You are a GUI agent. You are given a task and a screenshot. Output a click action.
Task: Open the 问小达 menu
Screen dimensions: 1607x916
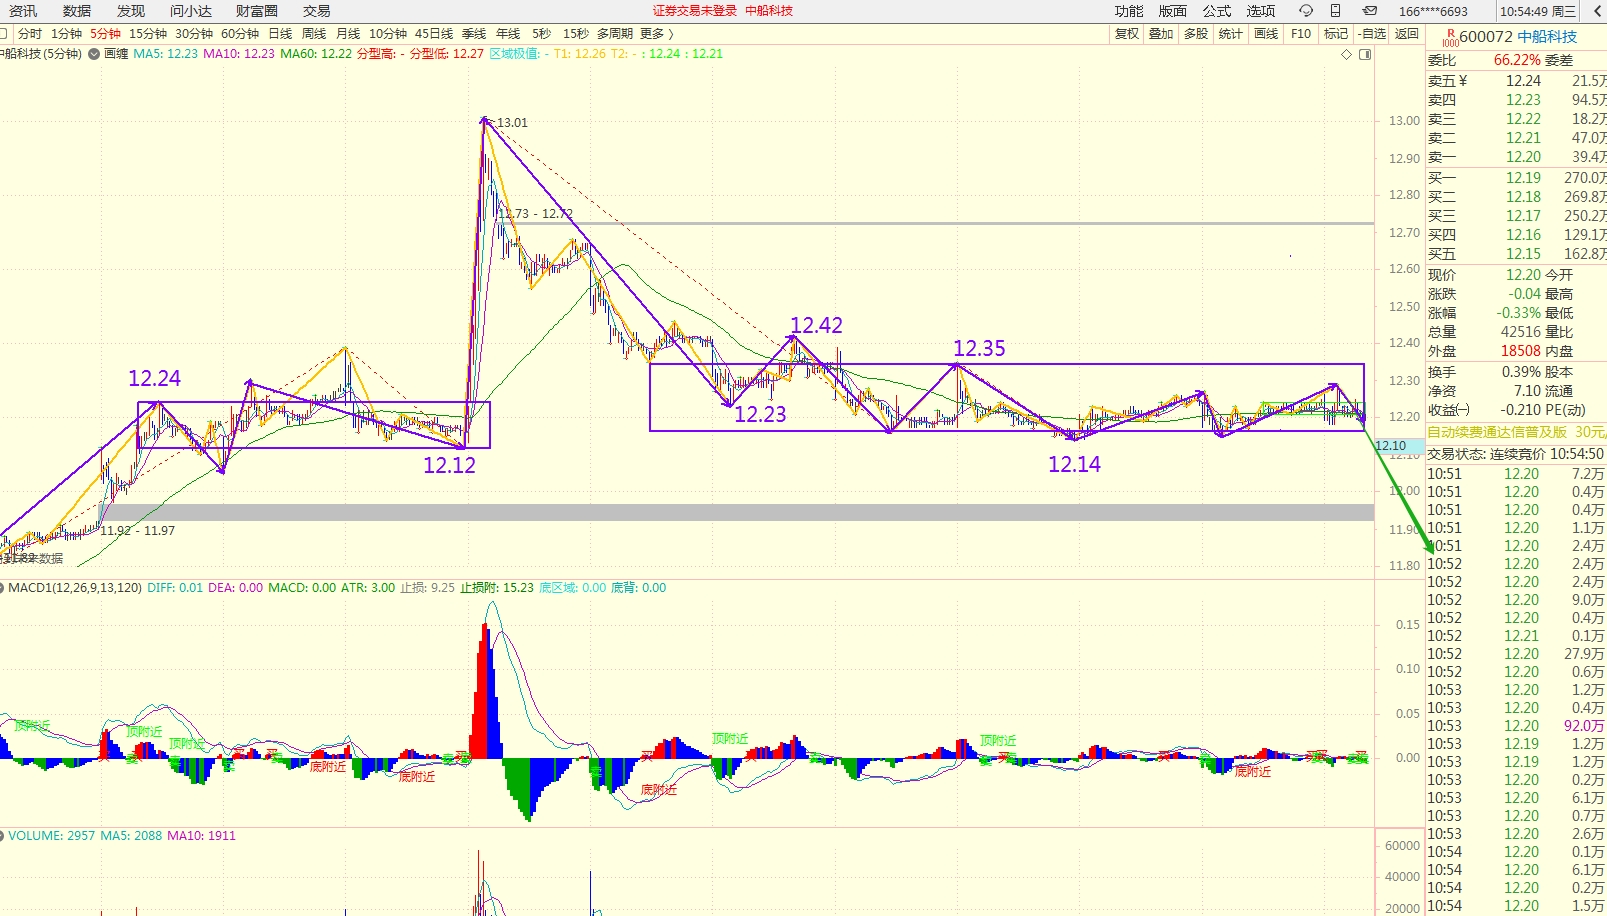click(x=191, y=11)
